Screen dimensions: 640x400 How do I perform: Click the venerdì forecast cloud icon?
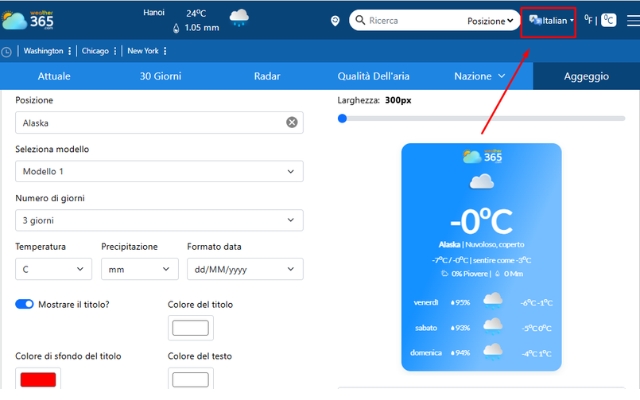[x=493, y=301]
